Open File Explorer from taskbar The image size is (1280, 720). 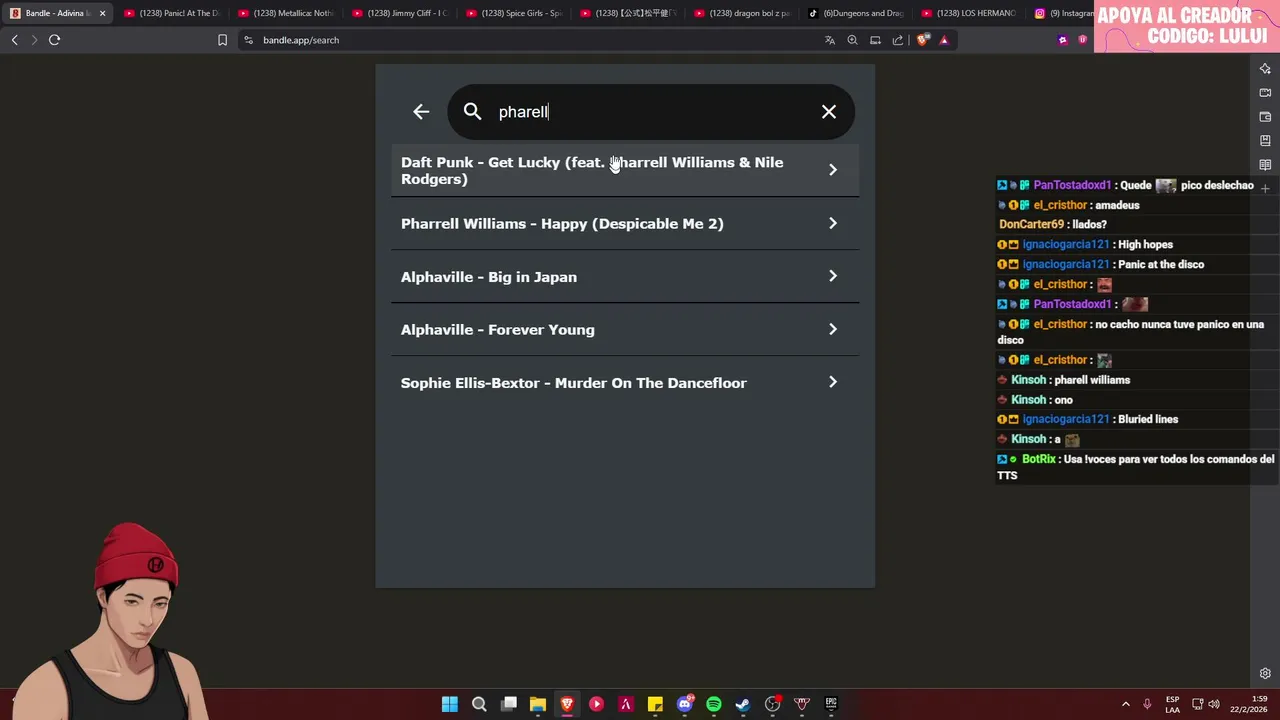point(538,704)
